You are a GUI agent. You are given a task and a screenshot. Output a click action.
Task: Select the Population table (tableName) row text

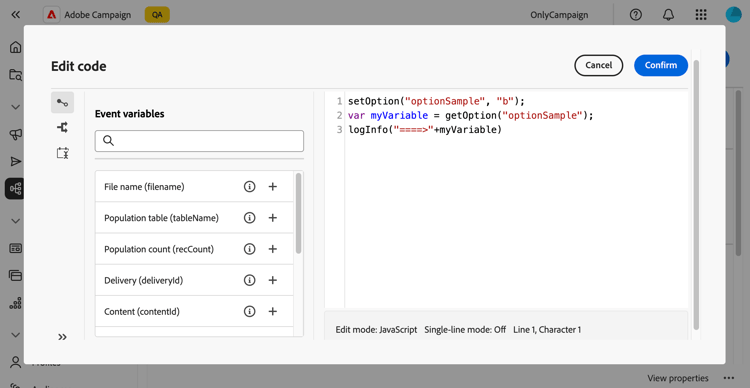coord(161,218)
